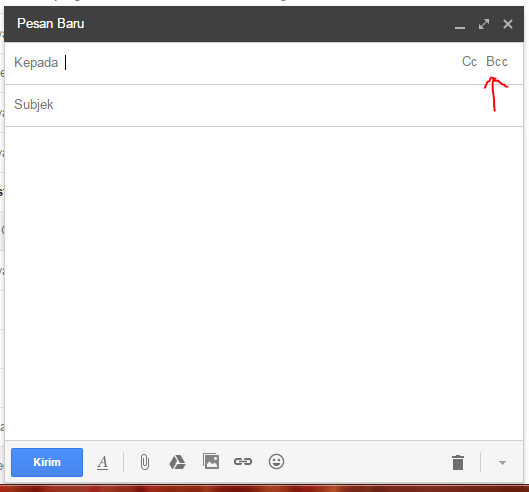Open the emoticon smiley picker

276,461
